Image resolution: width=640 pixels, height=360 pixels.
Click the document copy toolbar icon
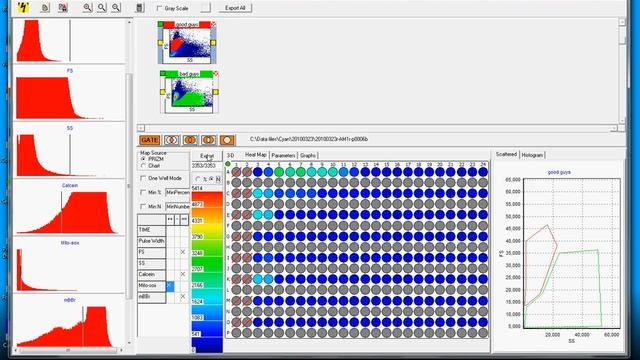pos(45,7)
